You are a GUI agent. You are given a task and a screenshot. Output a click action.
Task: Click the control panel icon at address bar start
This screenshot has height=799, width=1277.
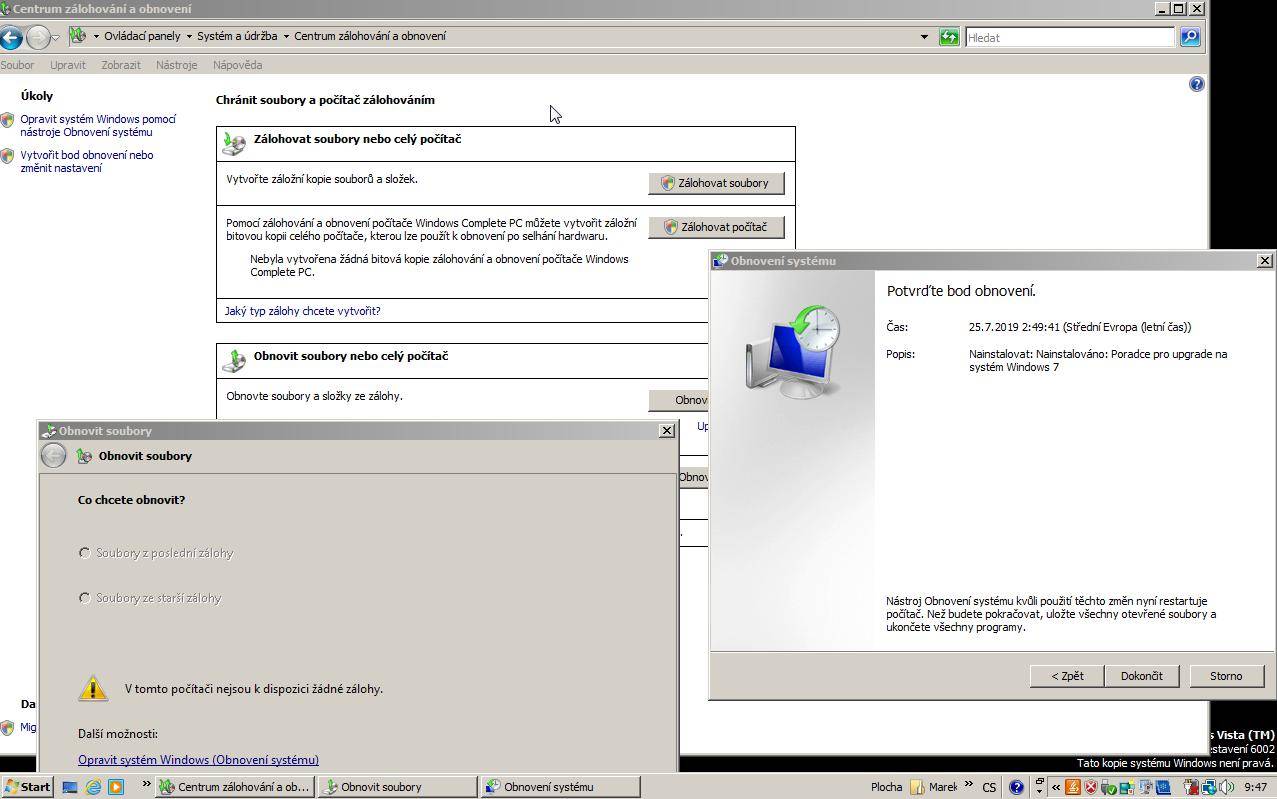[78, 36]
